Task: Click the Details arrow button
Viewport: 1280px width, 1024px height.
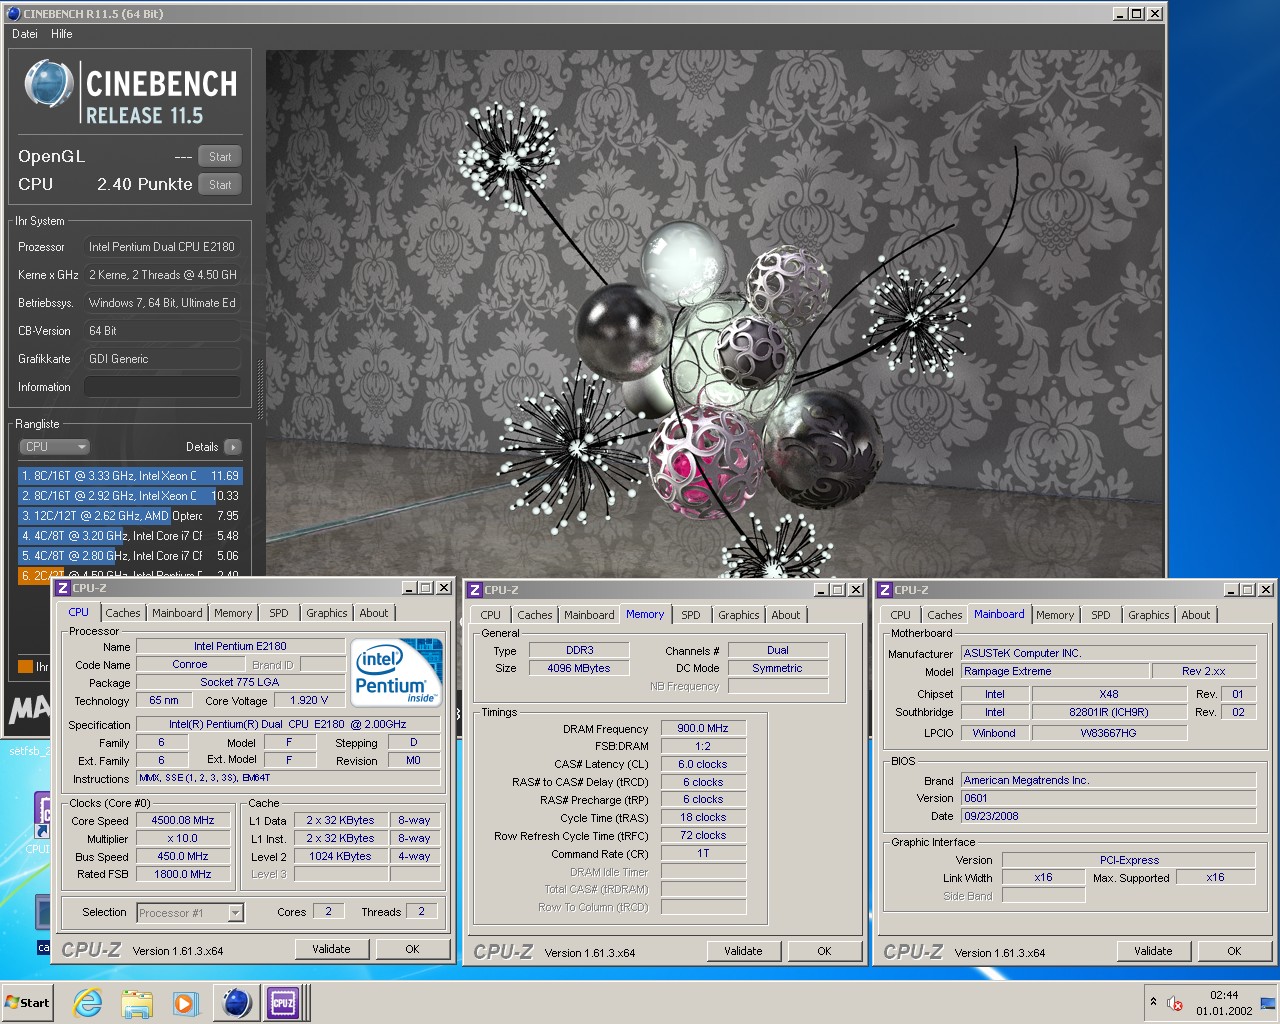Action: tap(233, 447)
